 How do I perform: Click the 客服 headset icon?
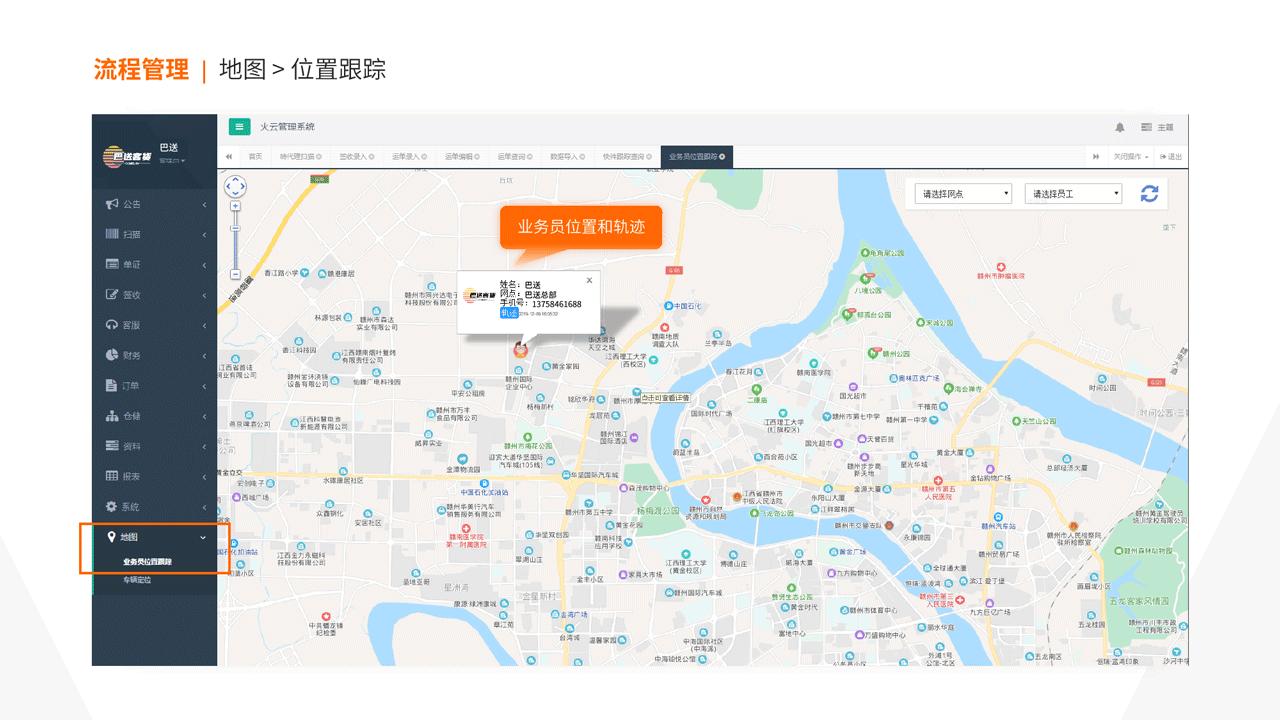coord(112,325)
